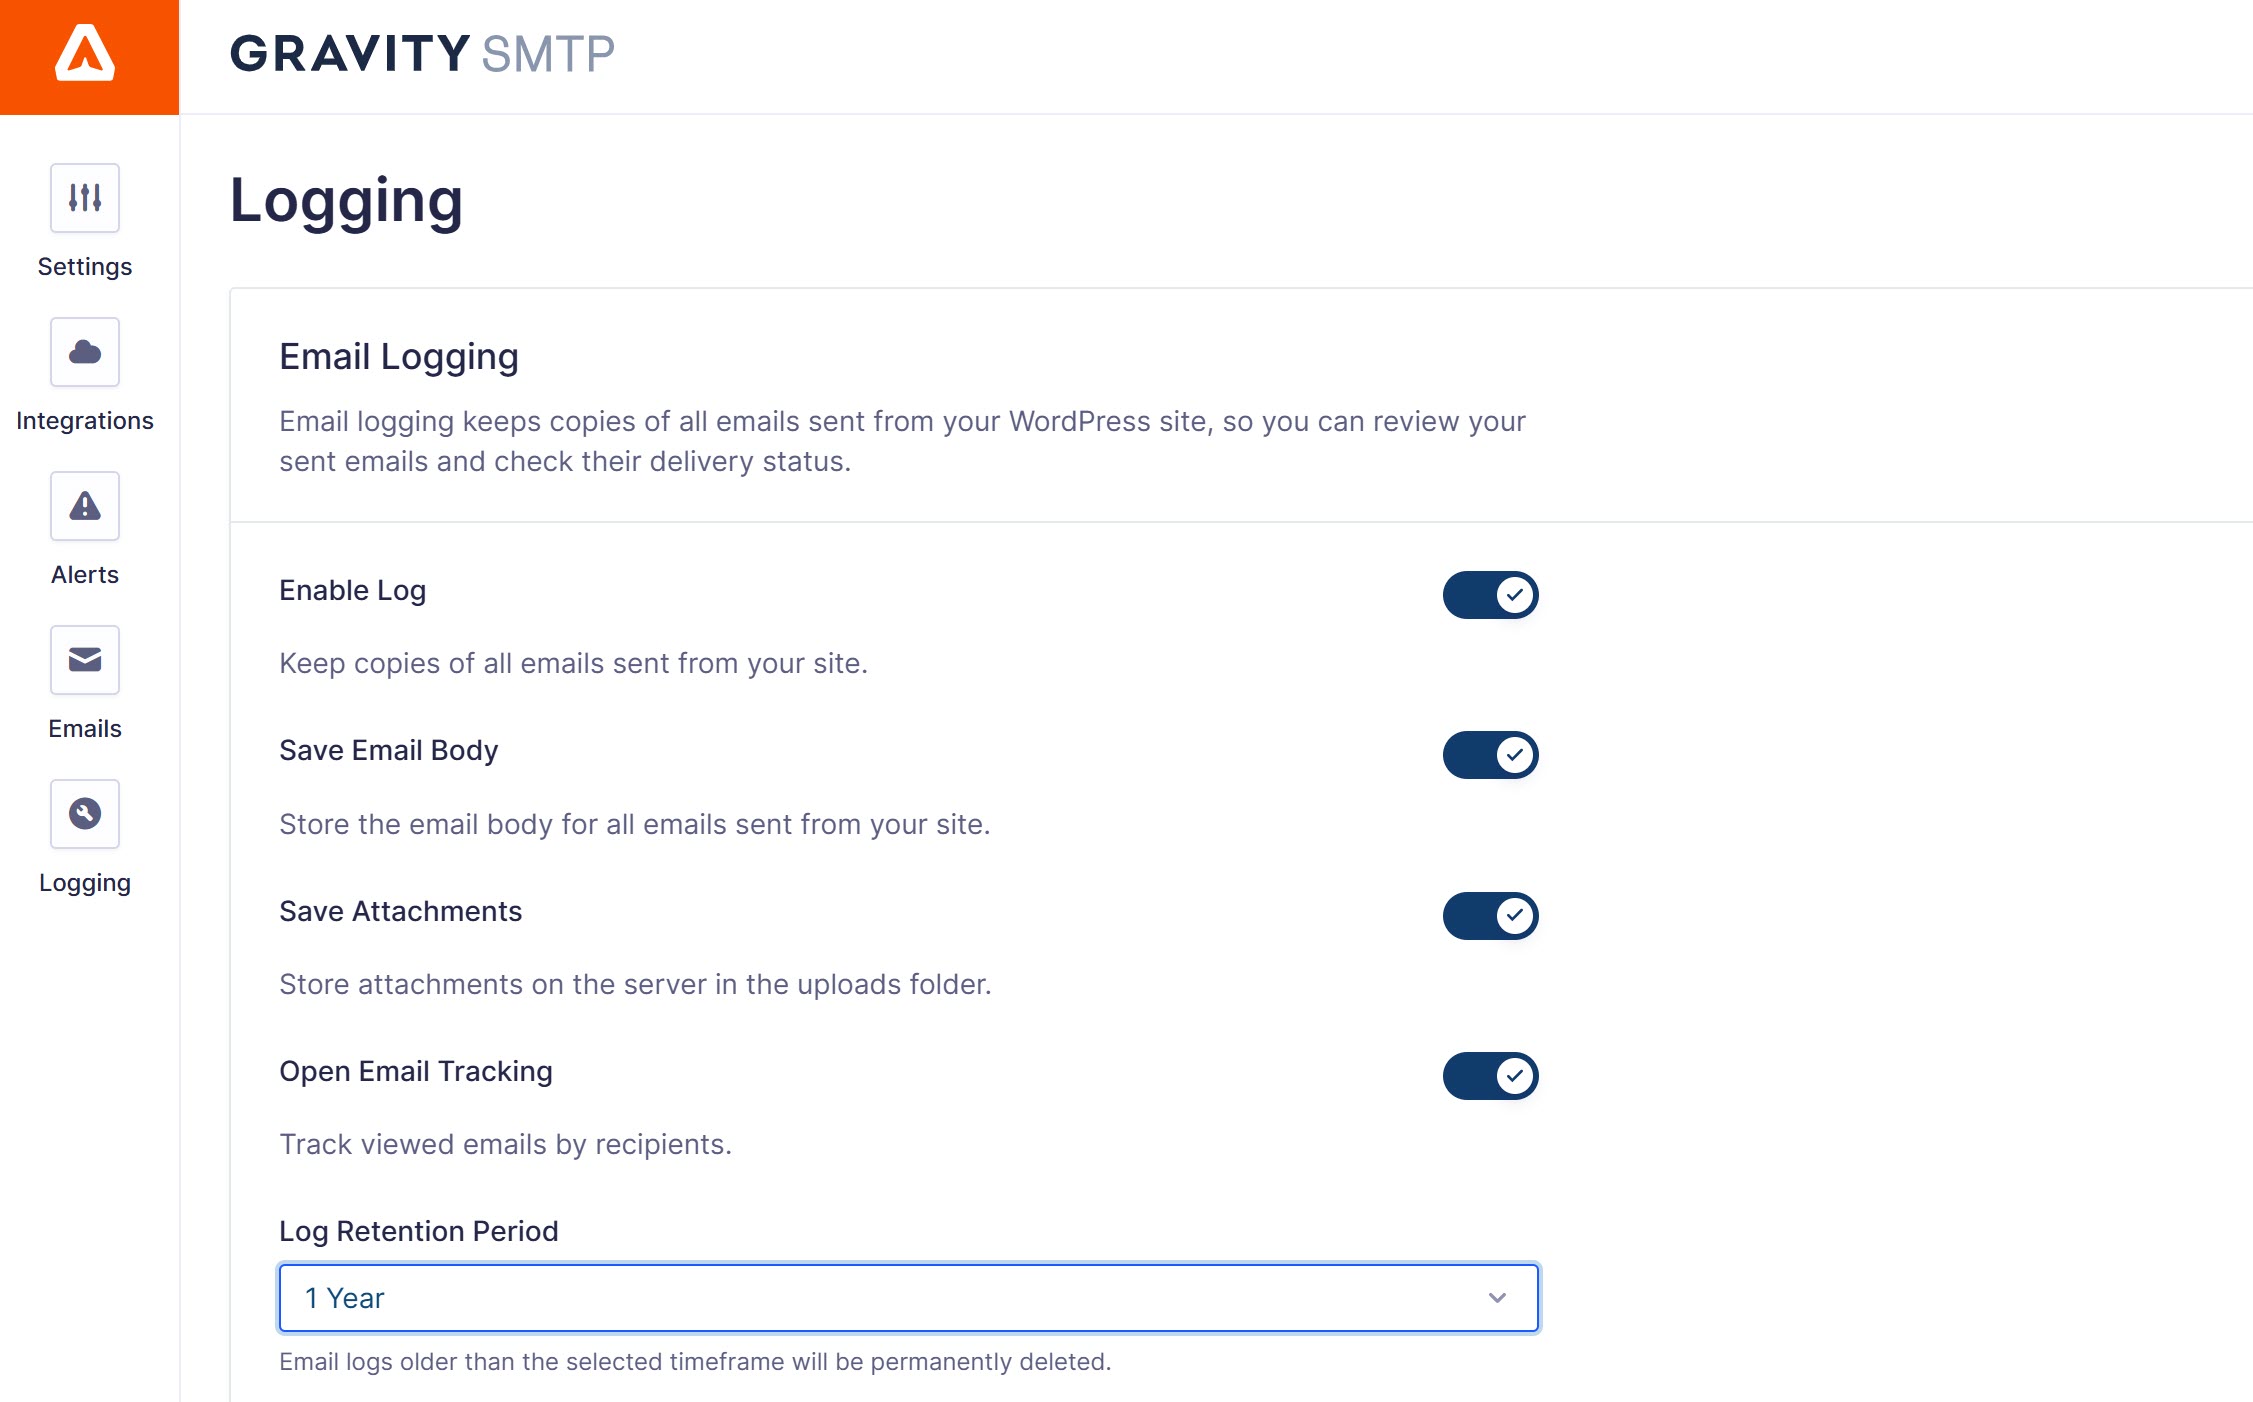Click the Logging sidebar label
2253x1402 pixels.
85,883
